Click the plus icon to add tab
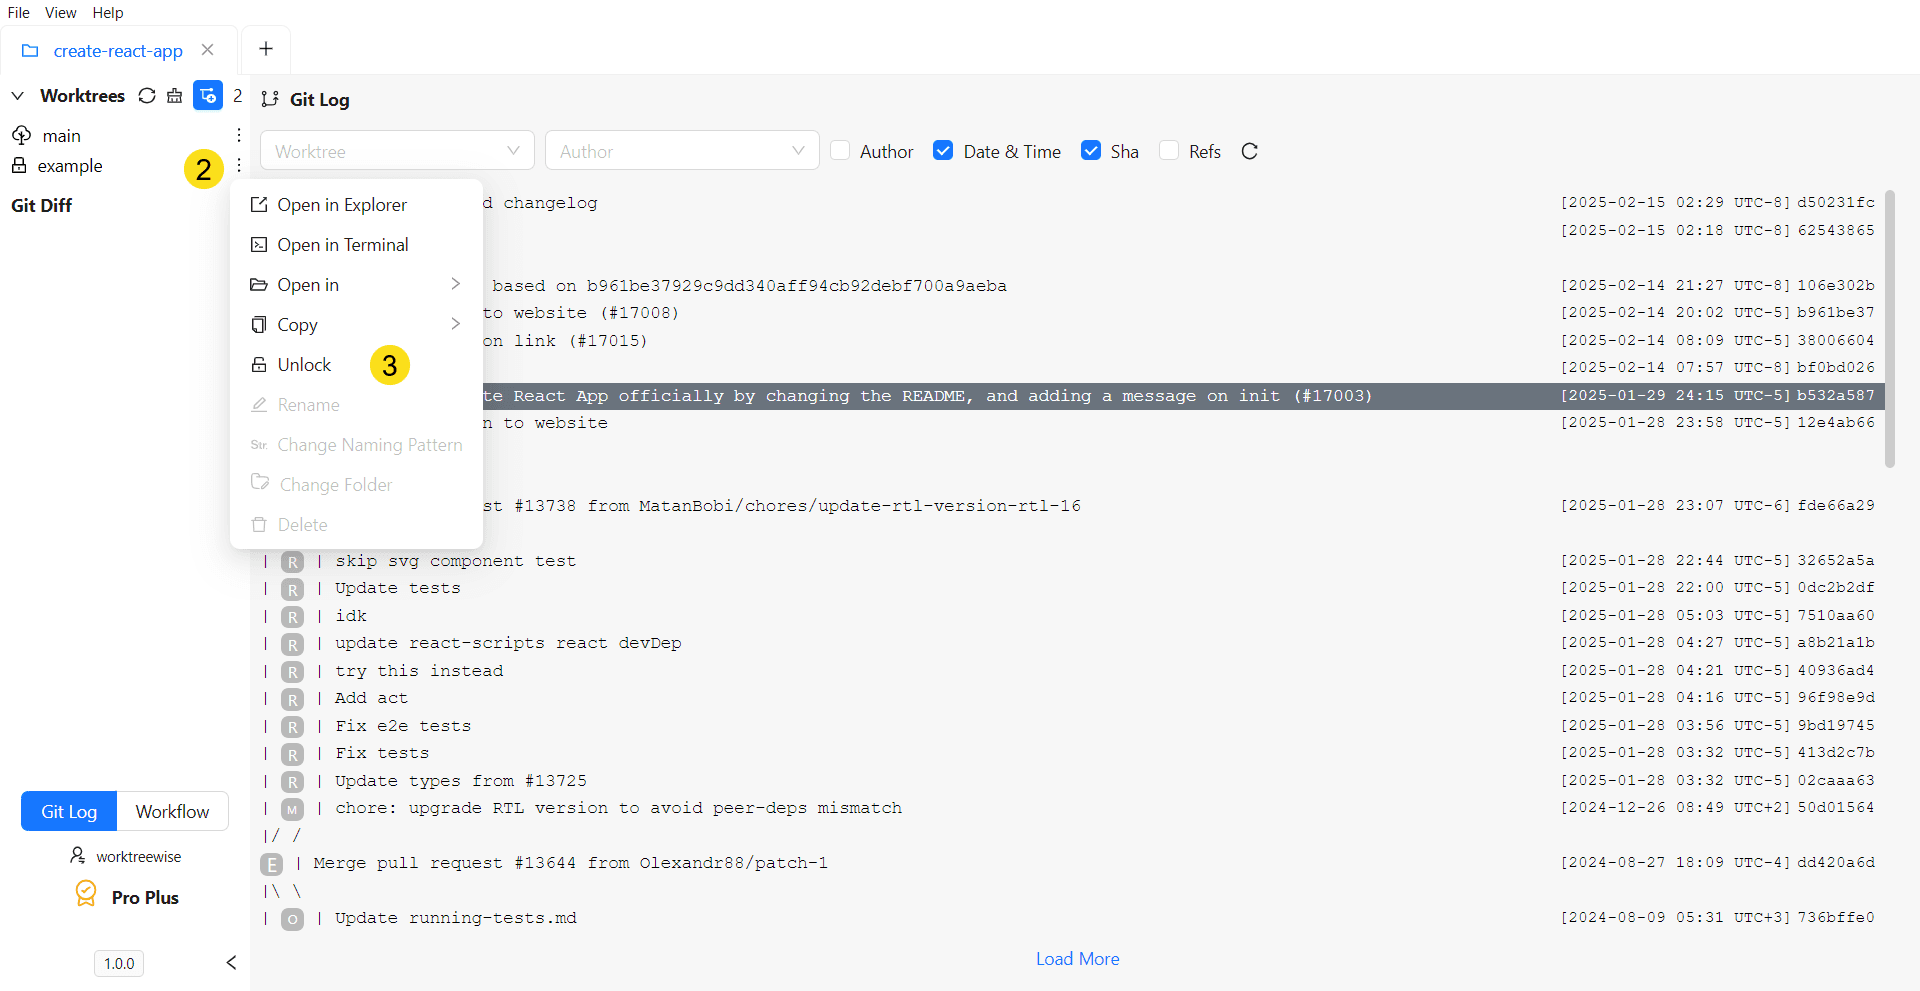The height and width of the screenshot is (991, 1920). coord(266,49)
